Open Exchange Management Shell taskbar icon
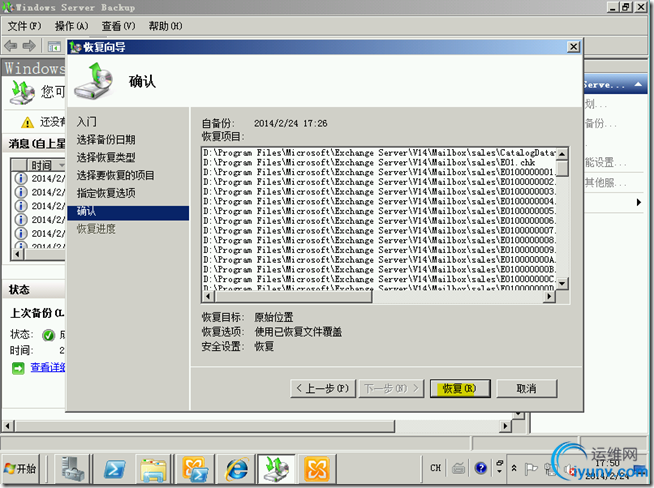Screen dimensions: 654x488 tap(194, 469)
